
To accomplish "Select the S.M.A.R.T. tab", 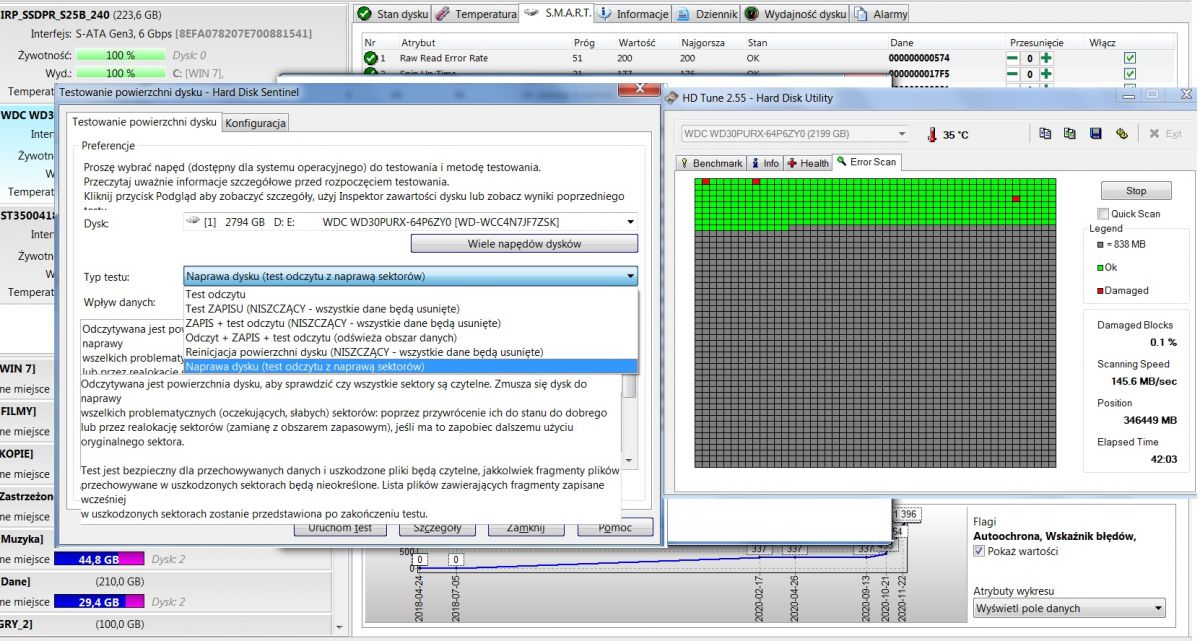I will coord(558,12).
